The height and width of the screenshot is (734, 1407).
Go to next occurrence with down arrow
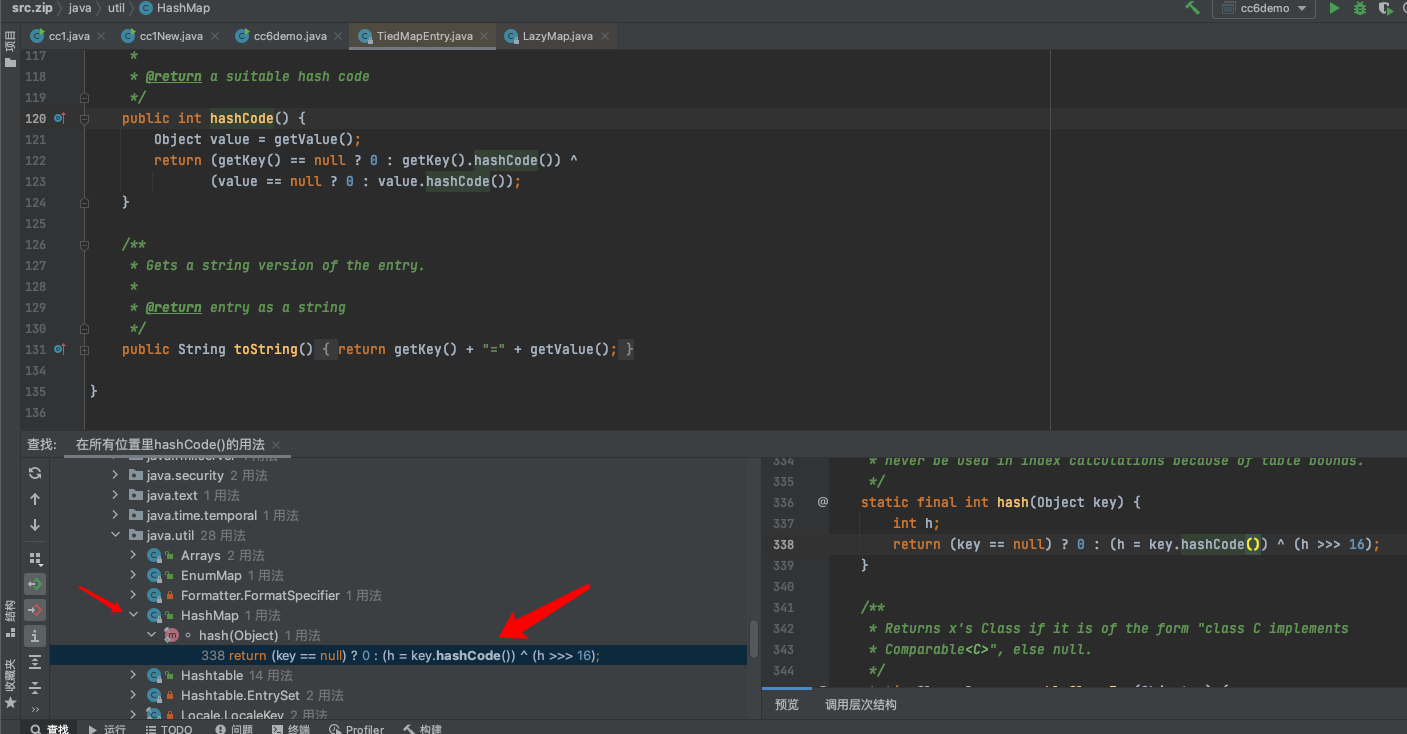click(35, 525)
